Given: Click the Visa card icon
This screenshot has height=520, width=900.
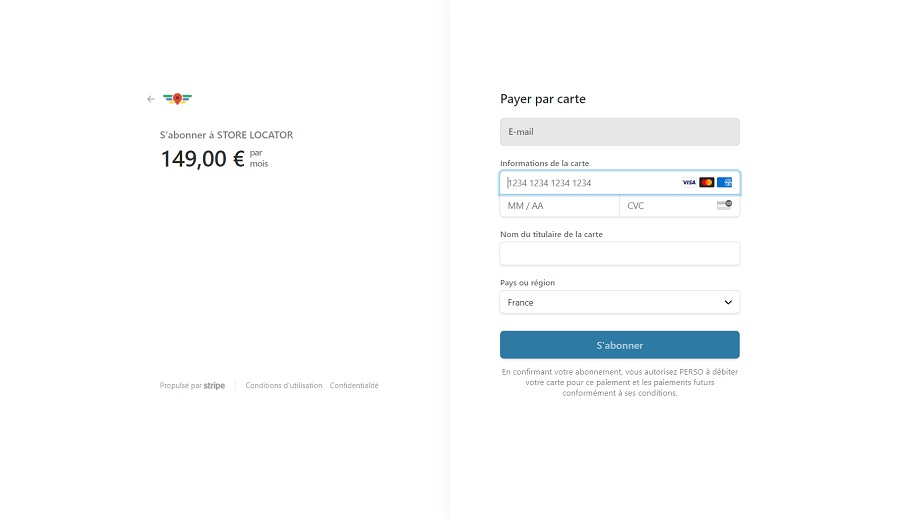Looking at the screenshot, I should (689, 183).
